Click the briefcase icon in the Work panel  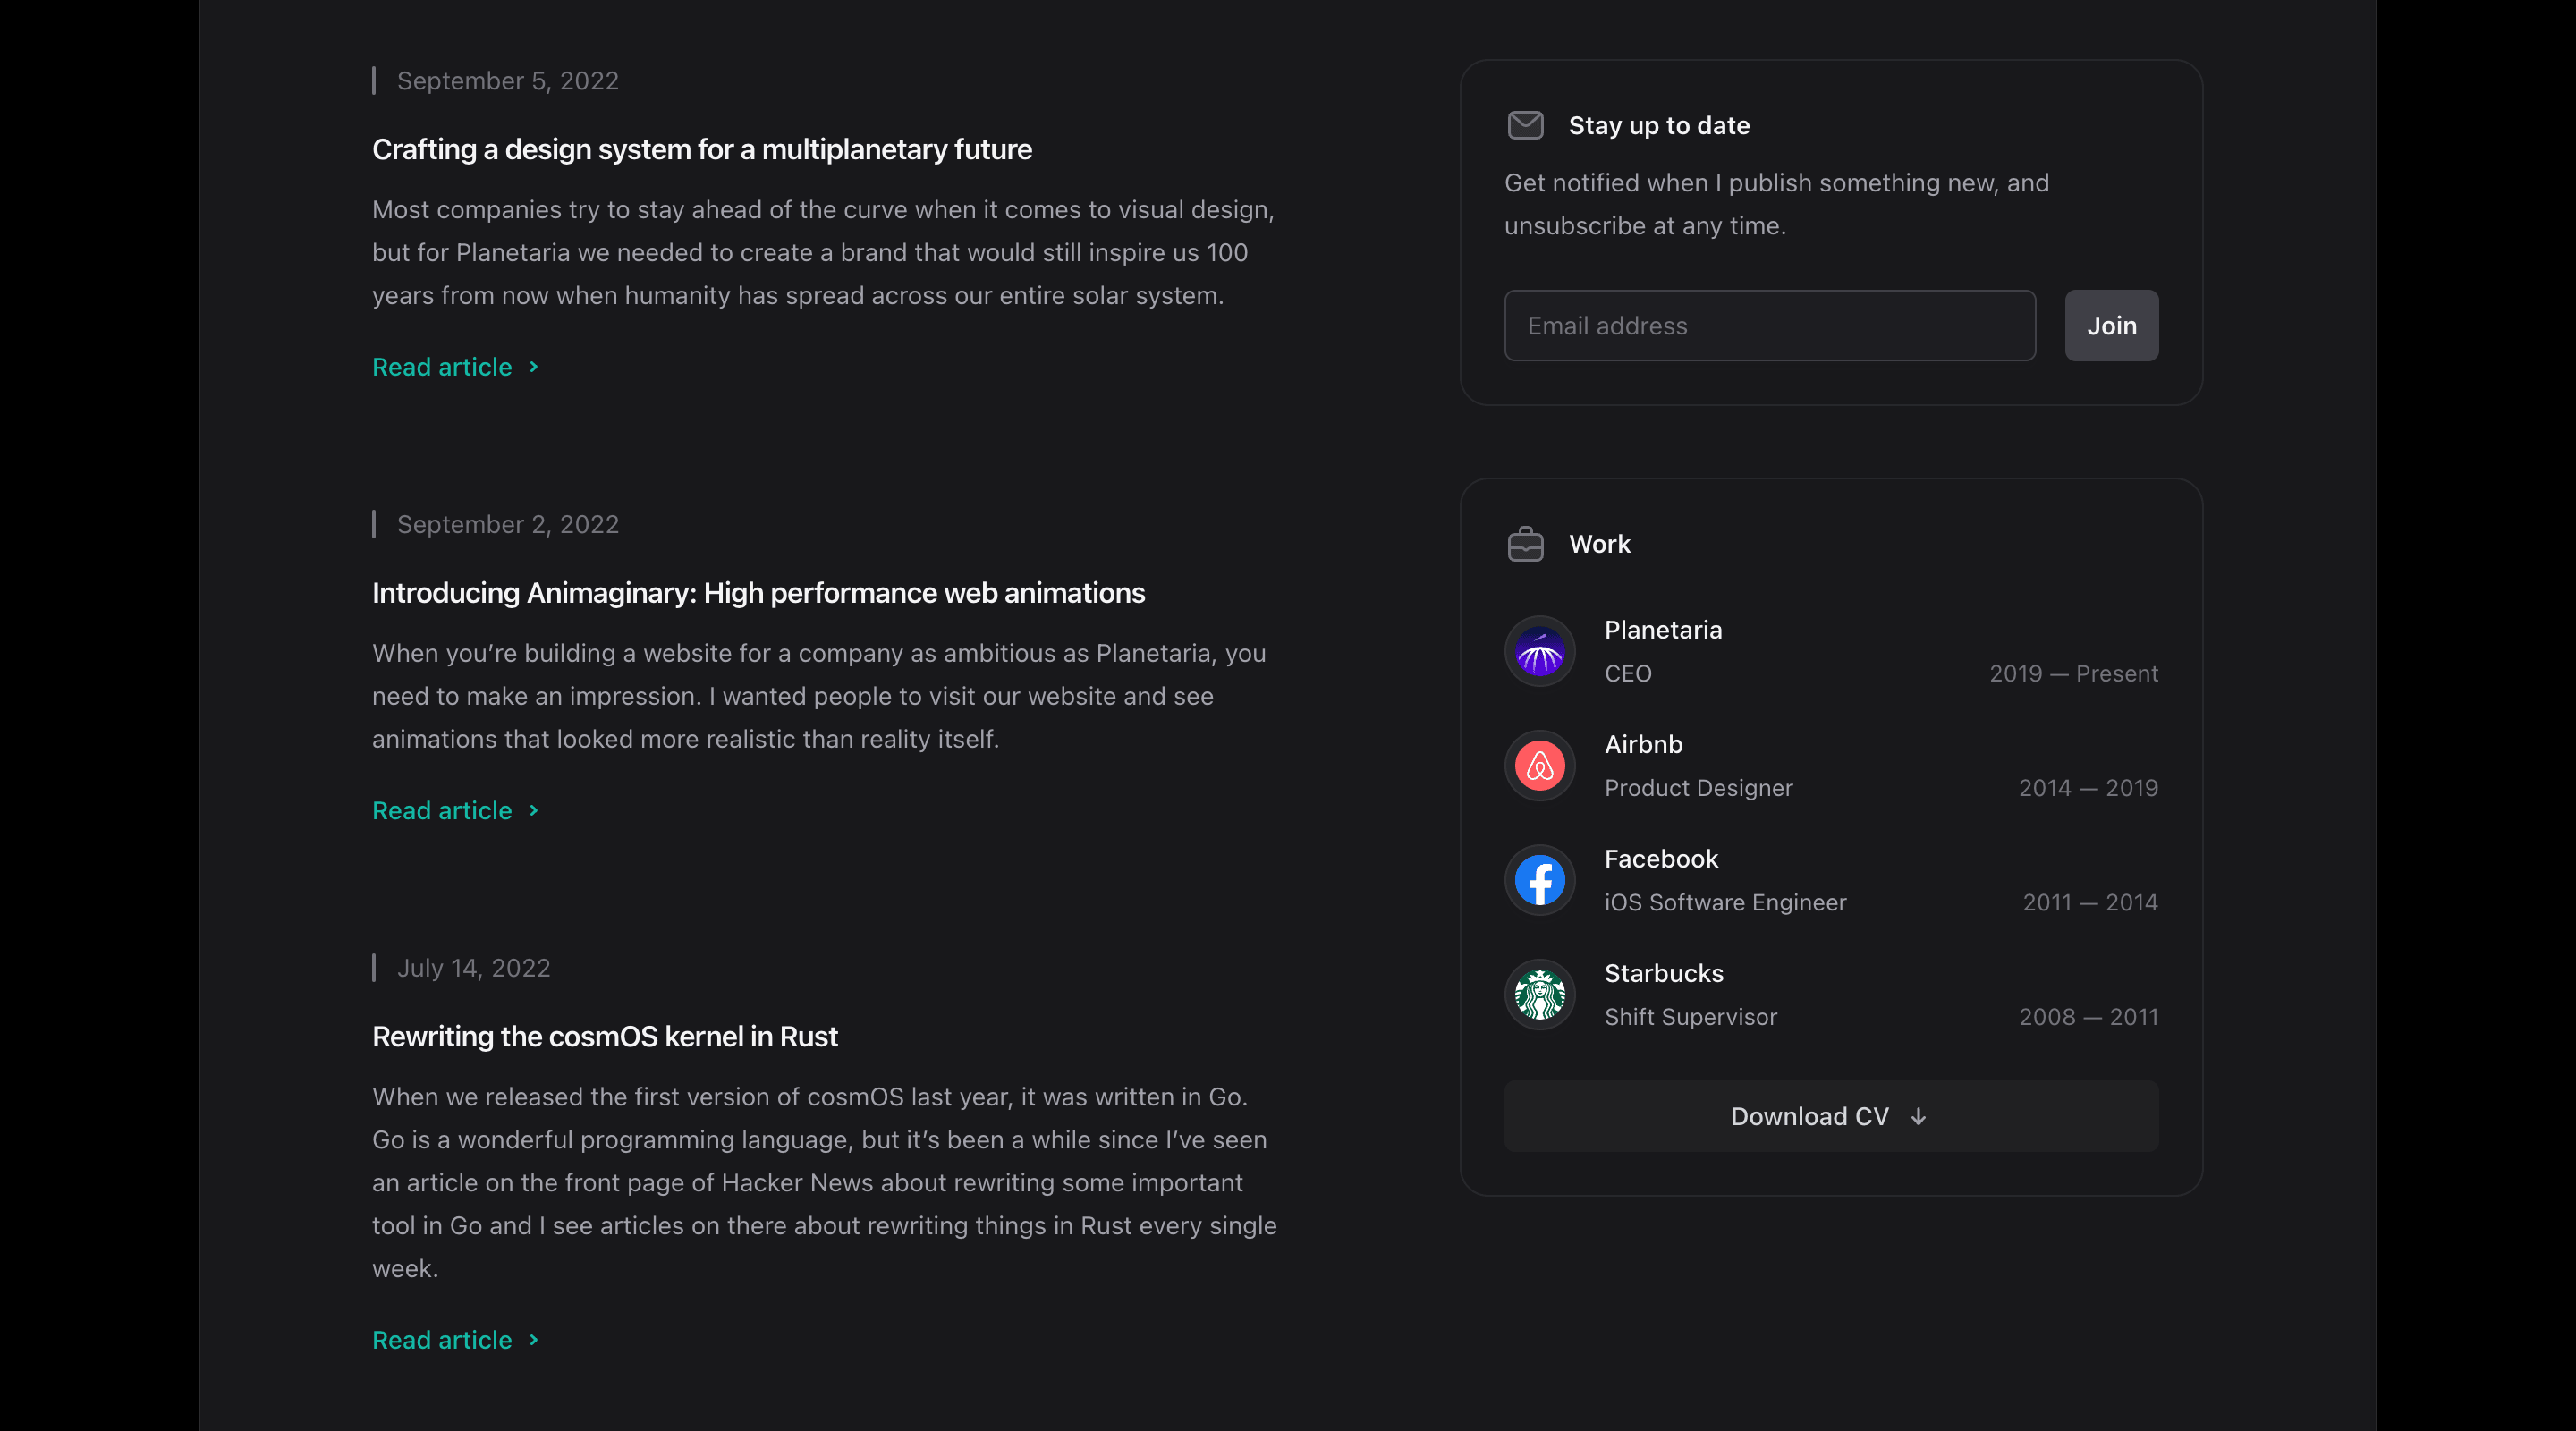click(x=1525, y=544)
